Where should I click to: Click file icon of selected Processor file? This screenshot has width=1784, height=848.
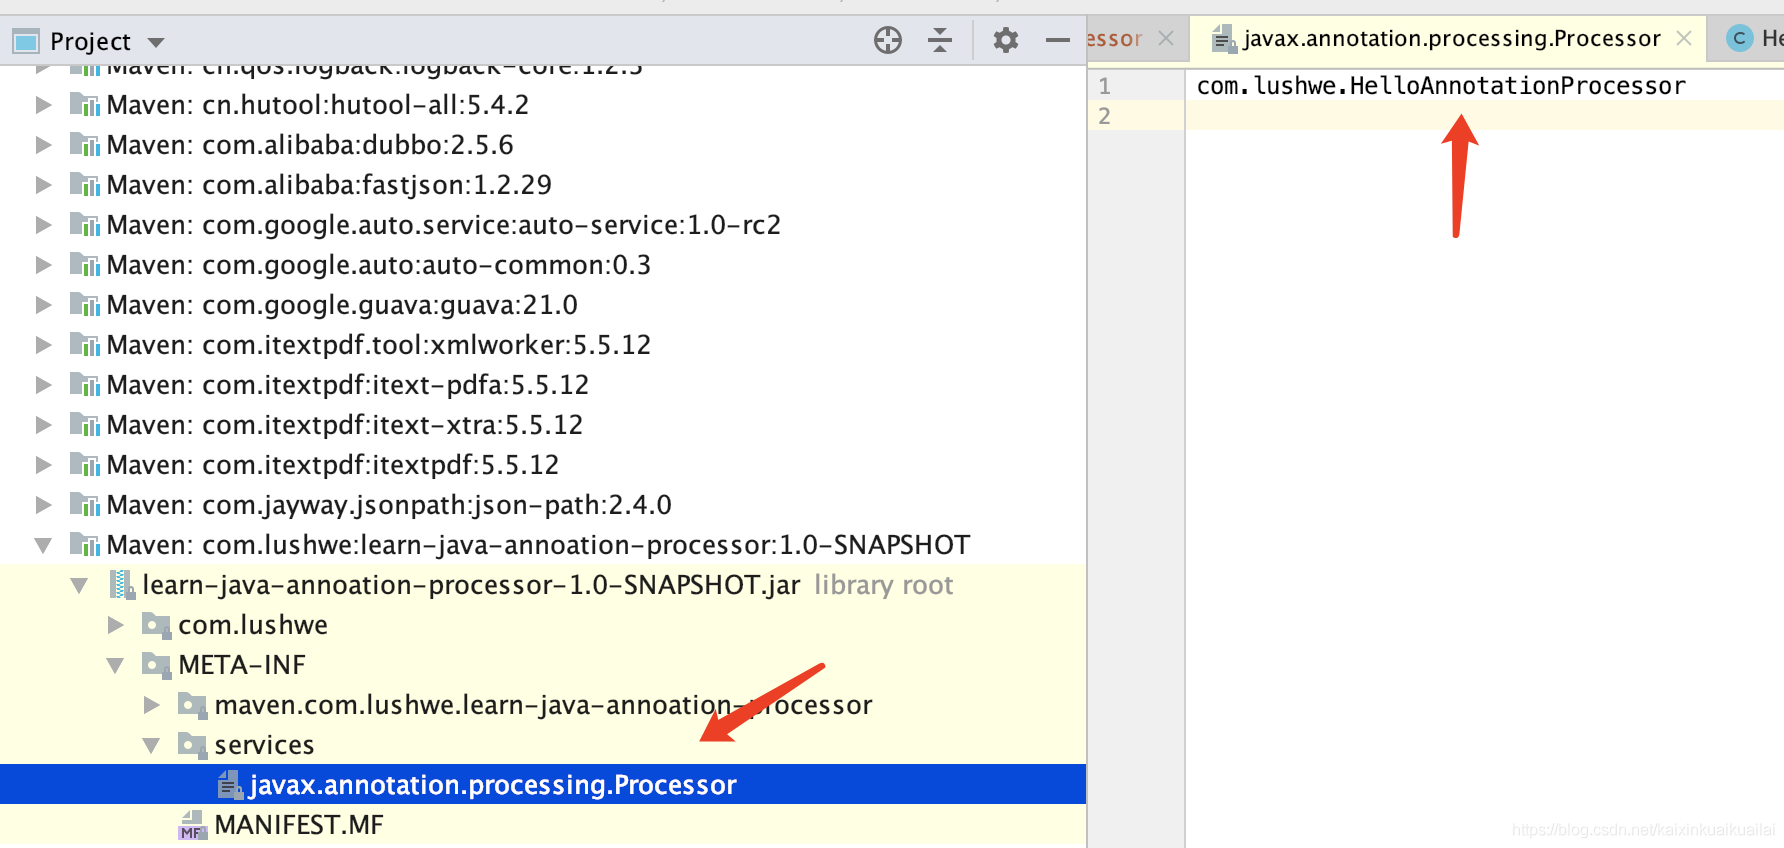click(230, 785)
